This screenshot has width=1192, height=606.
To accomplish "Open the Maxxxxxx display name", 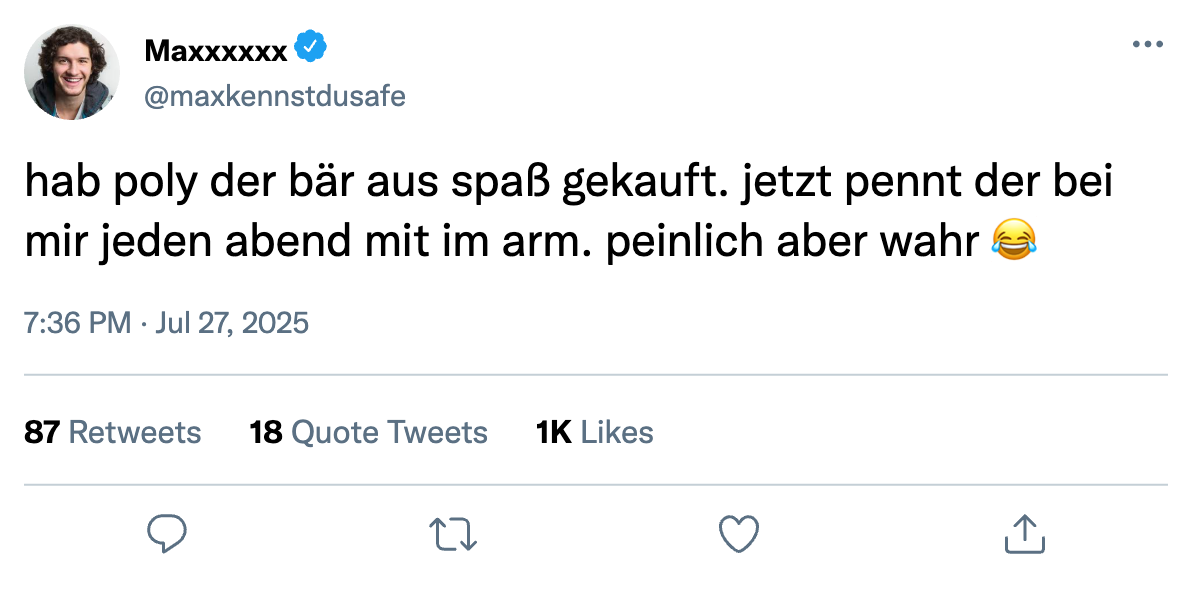I will 216,50.
